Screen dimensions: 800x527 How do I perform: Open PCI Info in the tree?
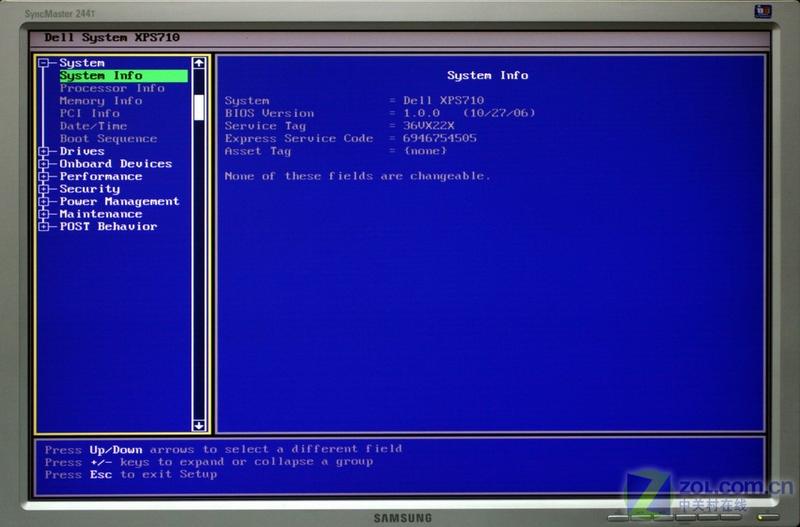[x=89, y=113]
